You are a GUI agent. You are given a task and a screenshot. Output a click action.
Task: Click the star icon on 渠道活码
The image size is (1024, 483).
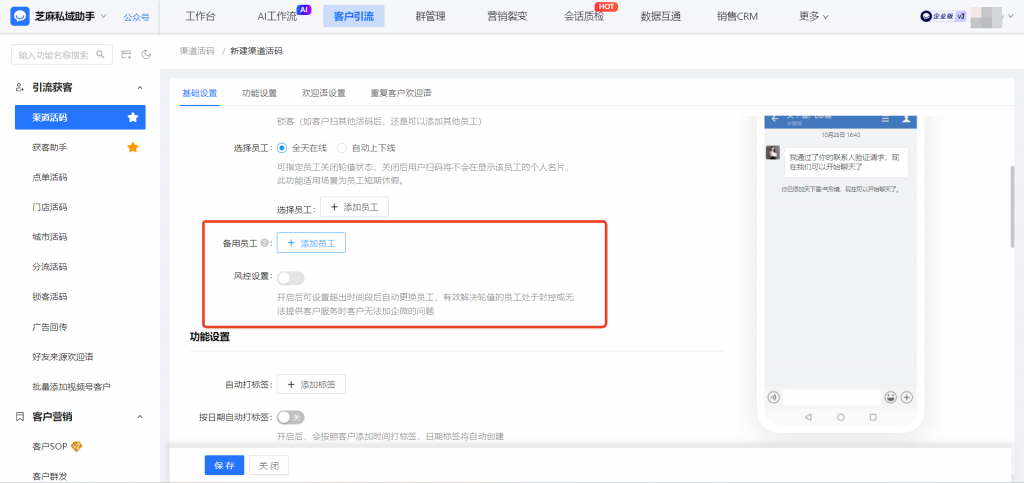(x=133, y=117)
